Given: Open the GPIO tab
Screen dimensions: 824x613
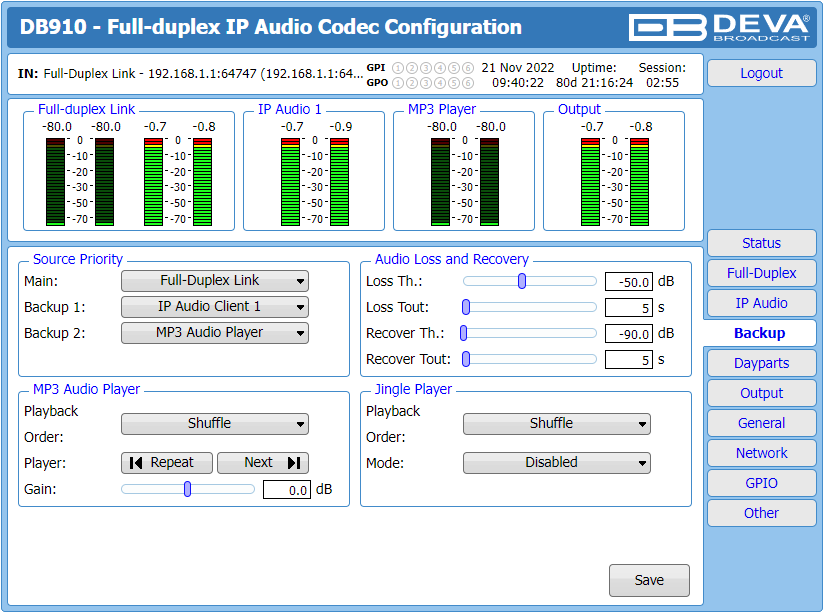Looking at the screenshot, I should click(x=761, y=483).
